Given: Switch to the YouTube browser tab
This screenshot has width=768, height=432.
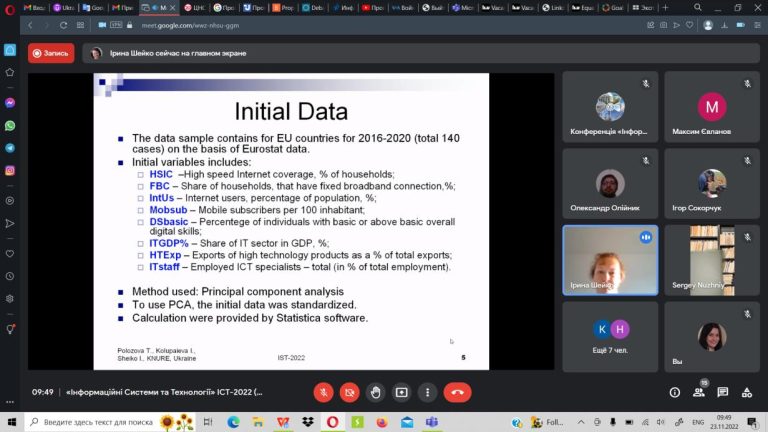Looking at the screenshot, I should tap(373, 8).
